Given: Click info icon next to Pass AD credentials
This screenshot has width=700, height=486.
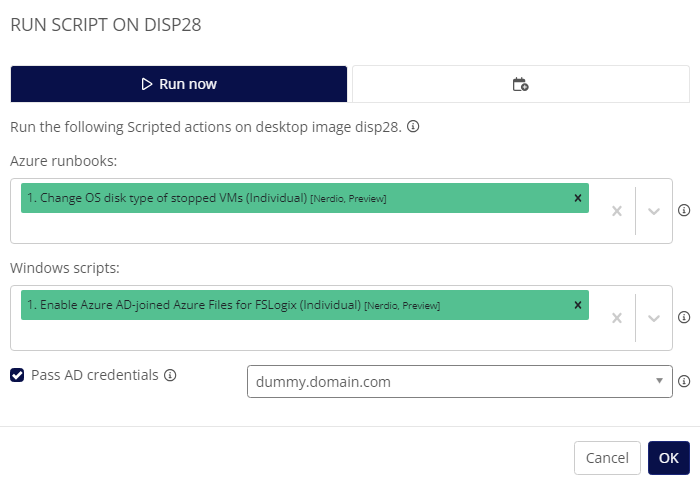Looking at the screenshot, I should [170, 375].
